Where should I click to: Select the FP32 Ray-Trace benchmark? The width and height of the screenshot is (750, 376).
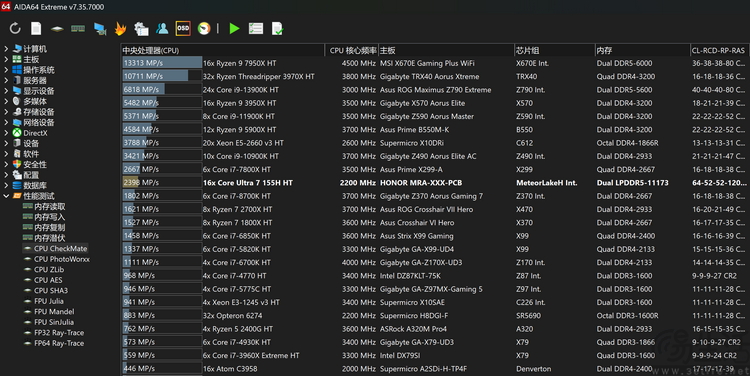(x=59, y=333)
